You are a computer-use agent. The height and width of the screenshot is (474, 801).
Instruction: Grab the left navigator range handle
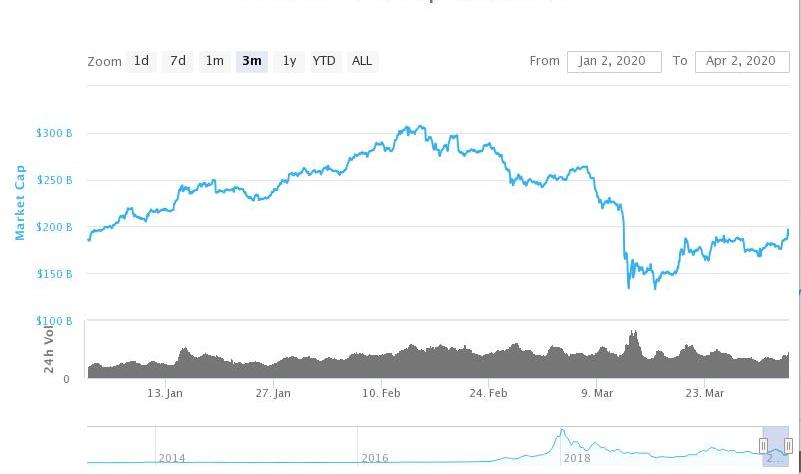[x=763, y=445]
